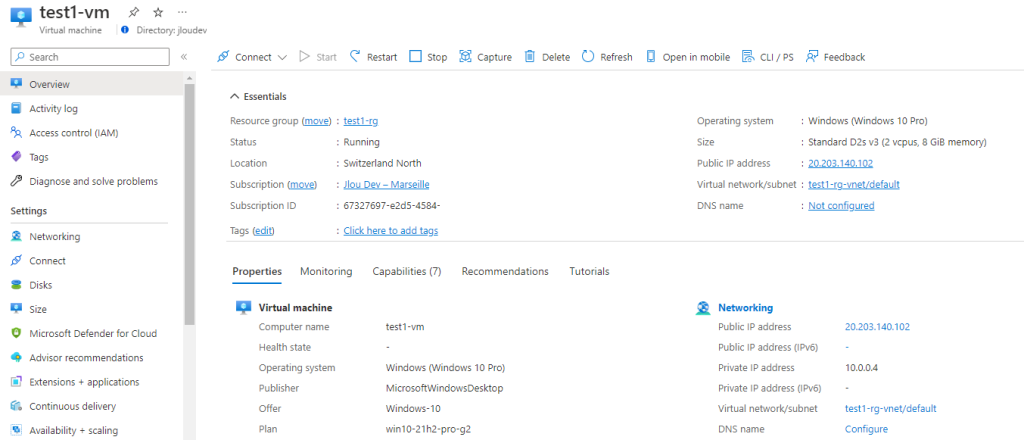Screen dimensions: 1024x440
Task: Open in mobile
Action: 688,57
